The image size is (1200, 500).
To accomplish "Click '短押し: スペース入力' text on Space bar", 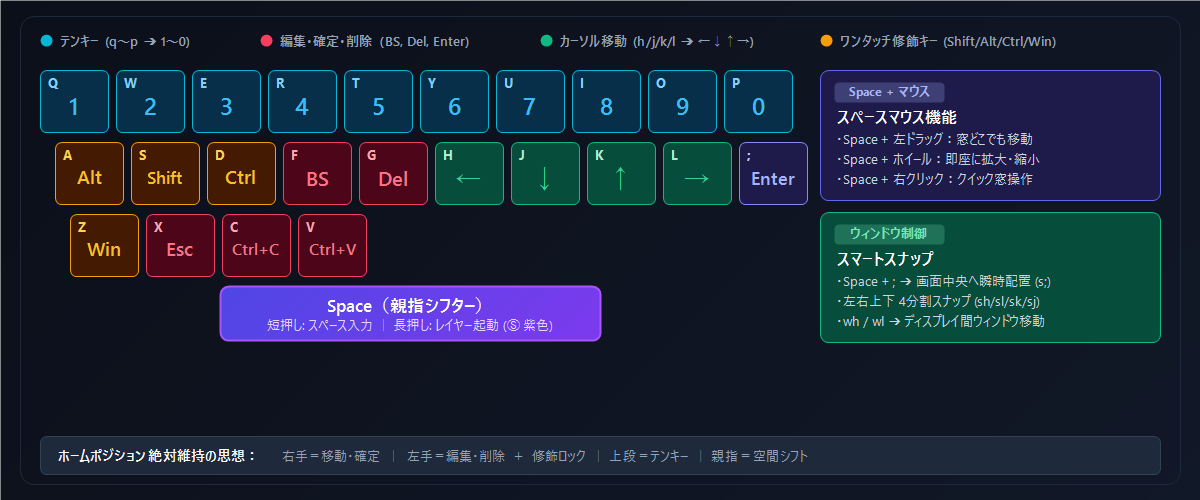I will (319, 325).
